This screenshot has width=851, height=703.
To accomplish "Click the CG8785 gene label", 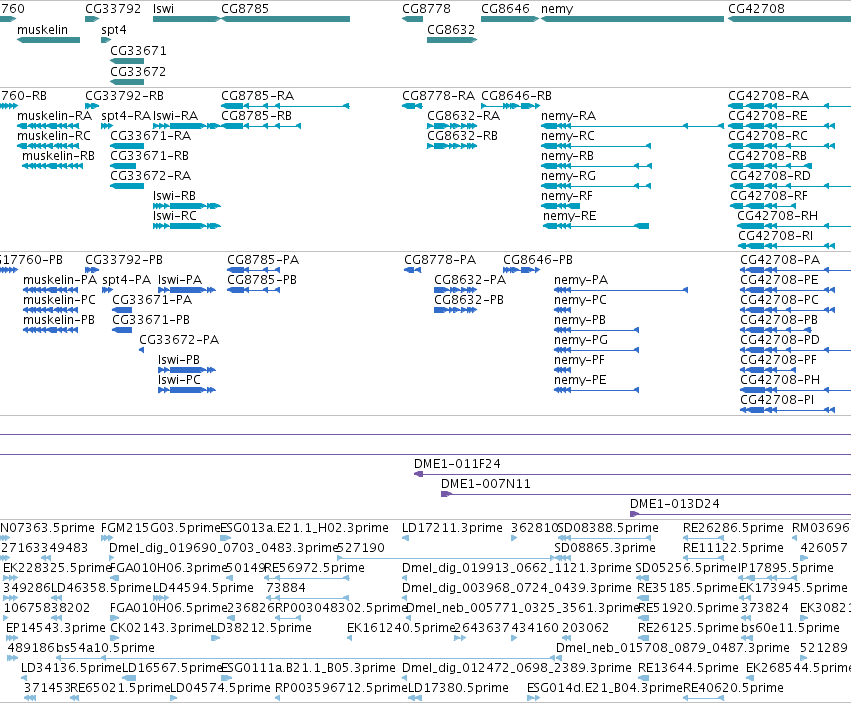I will pyautogui.click(x=245, y=9).
